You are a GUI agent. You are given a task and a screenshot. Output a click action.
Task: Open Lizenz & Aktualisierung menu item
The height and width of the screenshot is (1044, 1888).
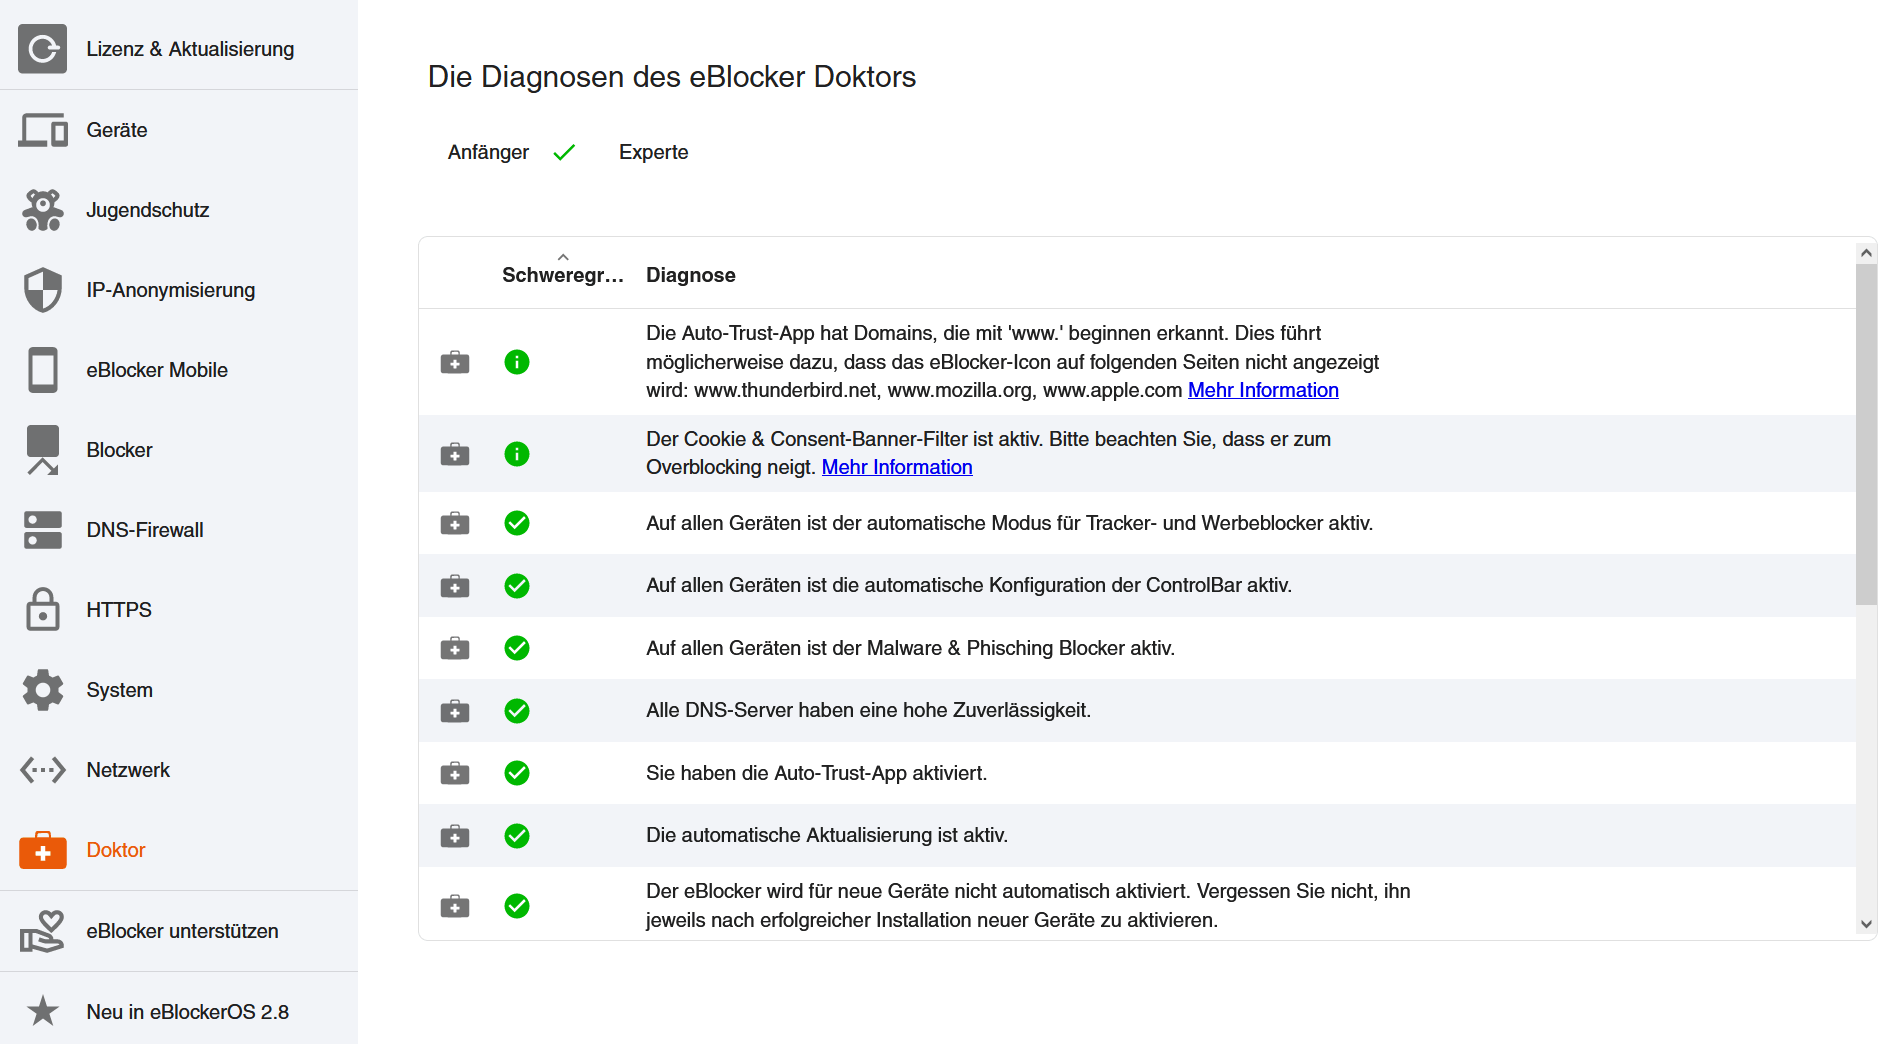(190, 49)
